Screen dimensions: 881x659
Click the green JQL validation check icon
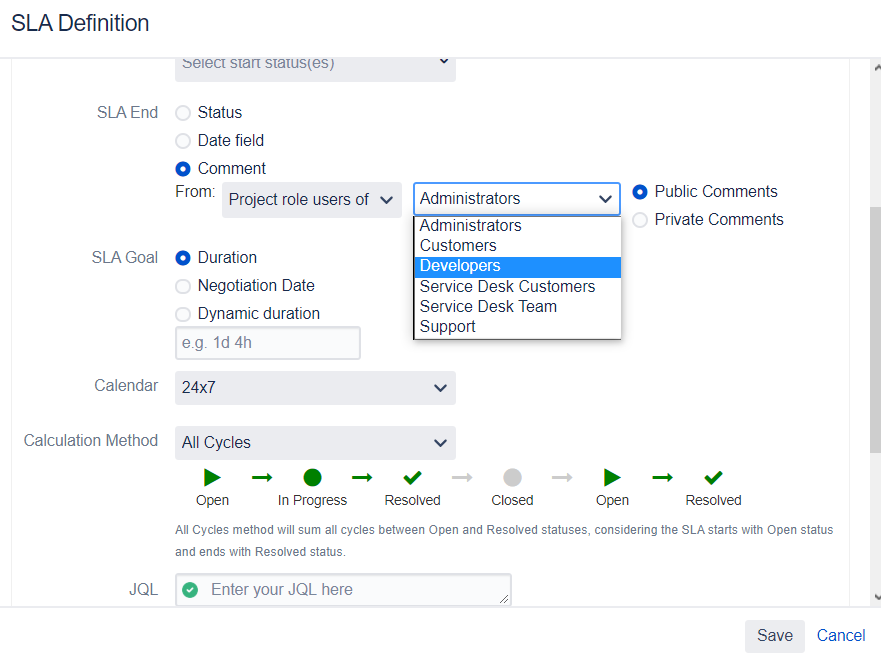coord(190,590)
